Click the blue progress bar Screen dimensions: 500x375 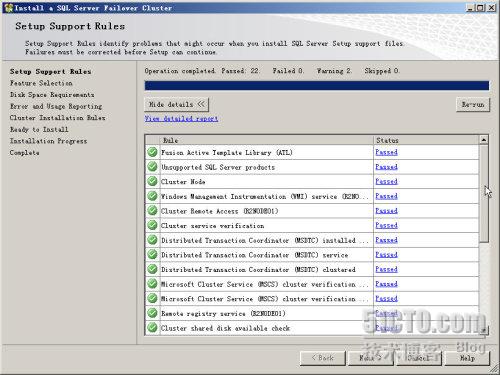[x=317, y=86]
